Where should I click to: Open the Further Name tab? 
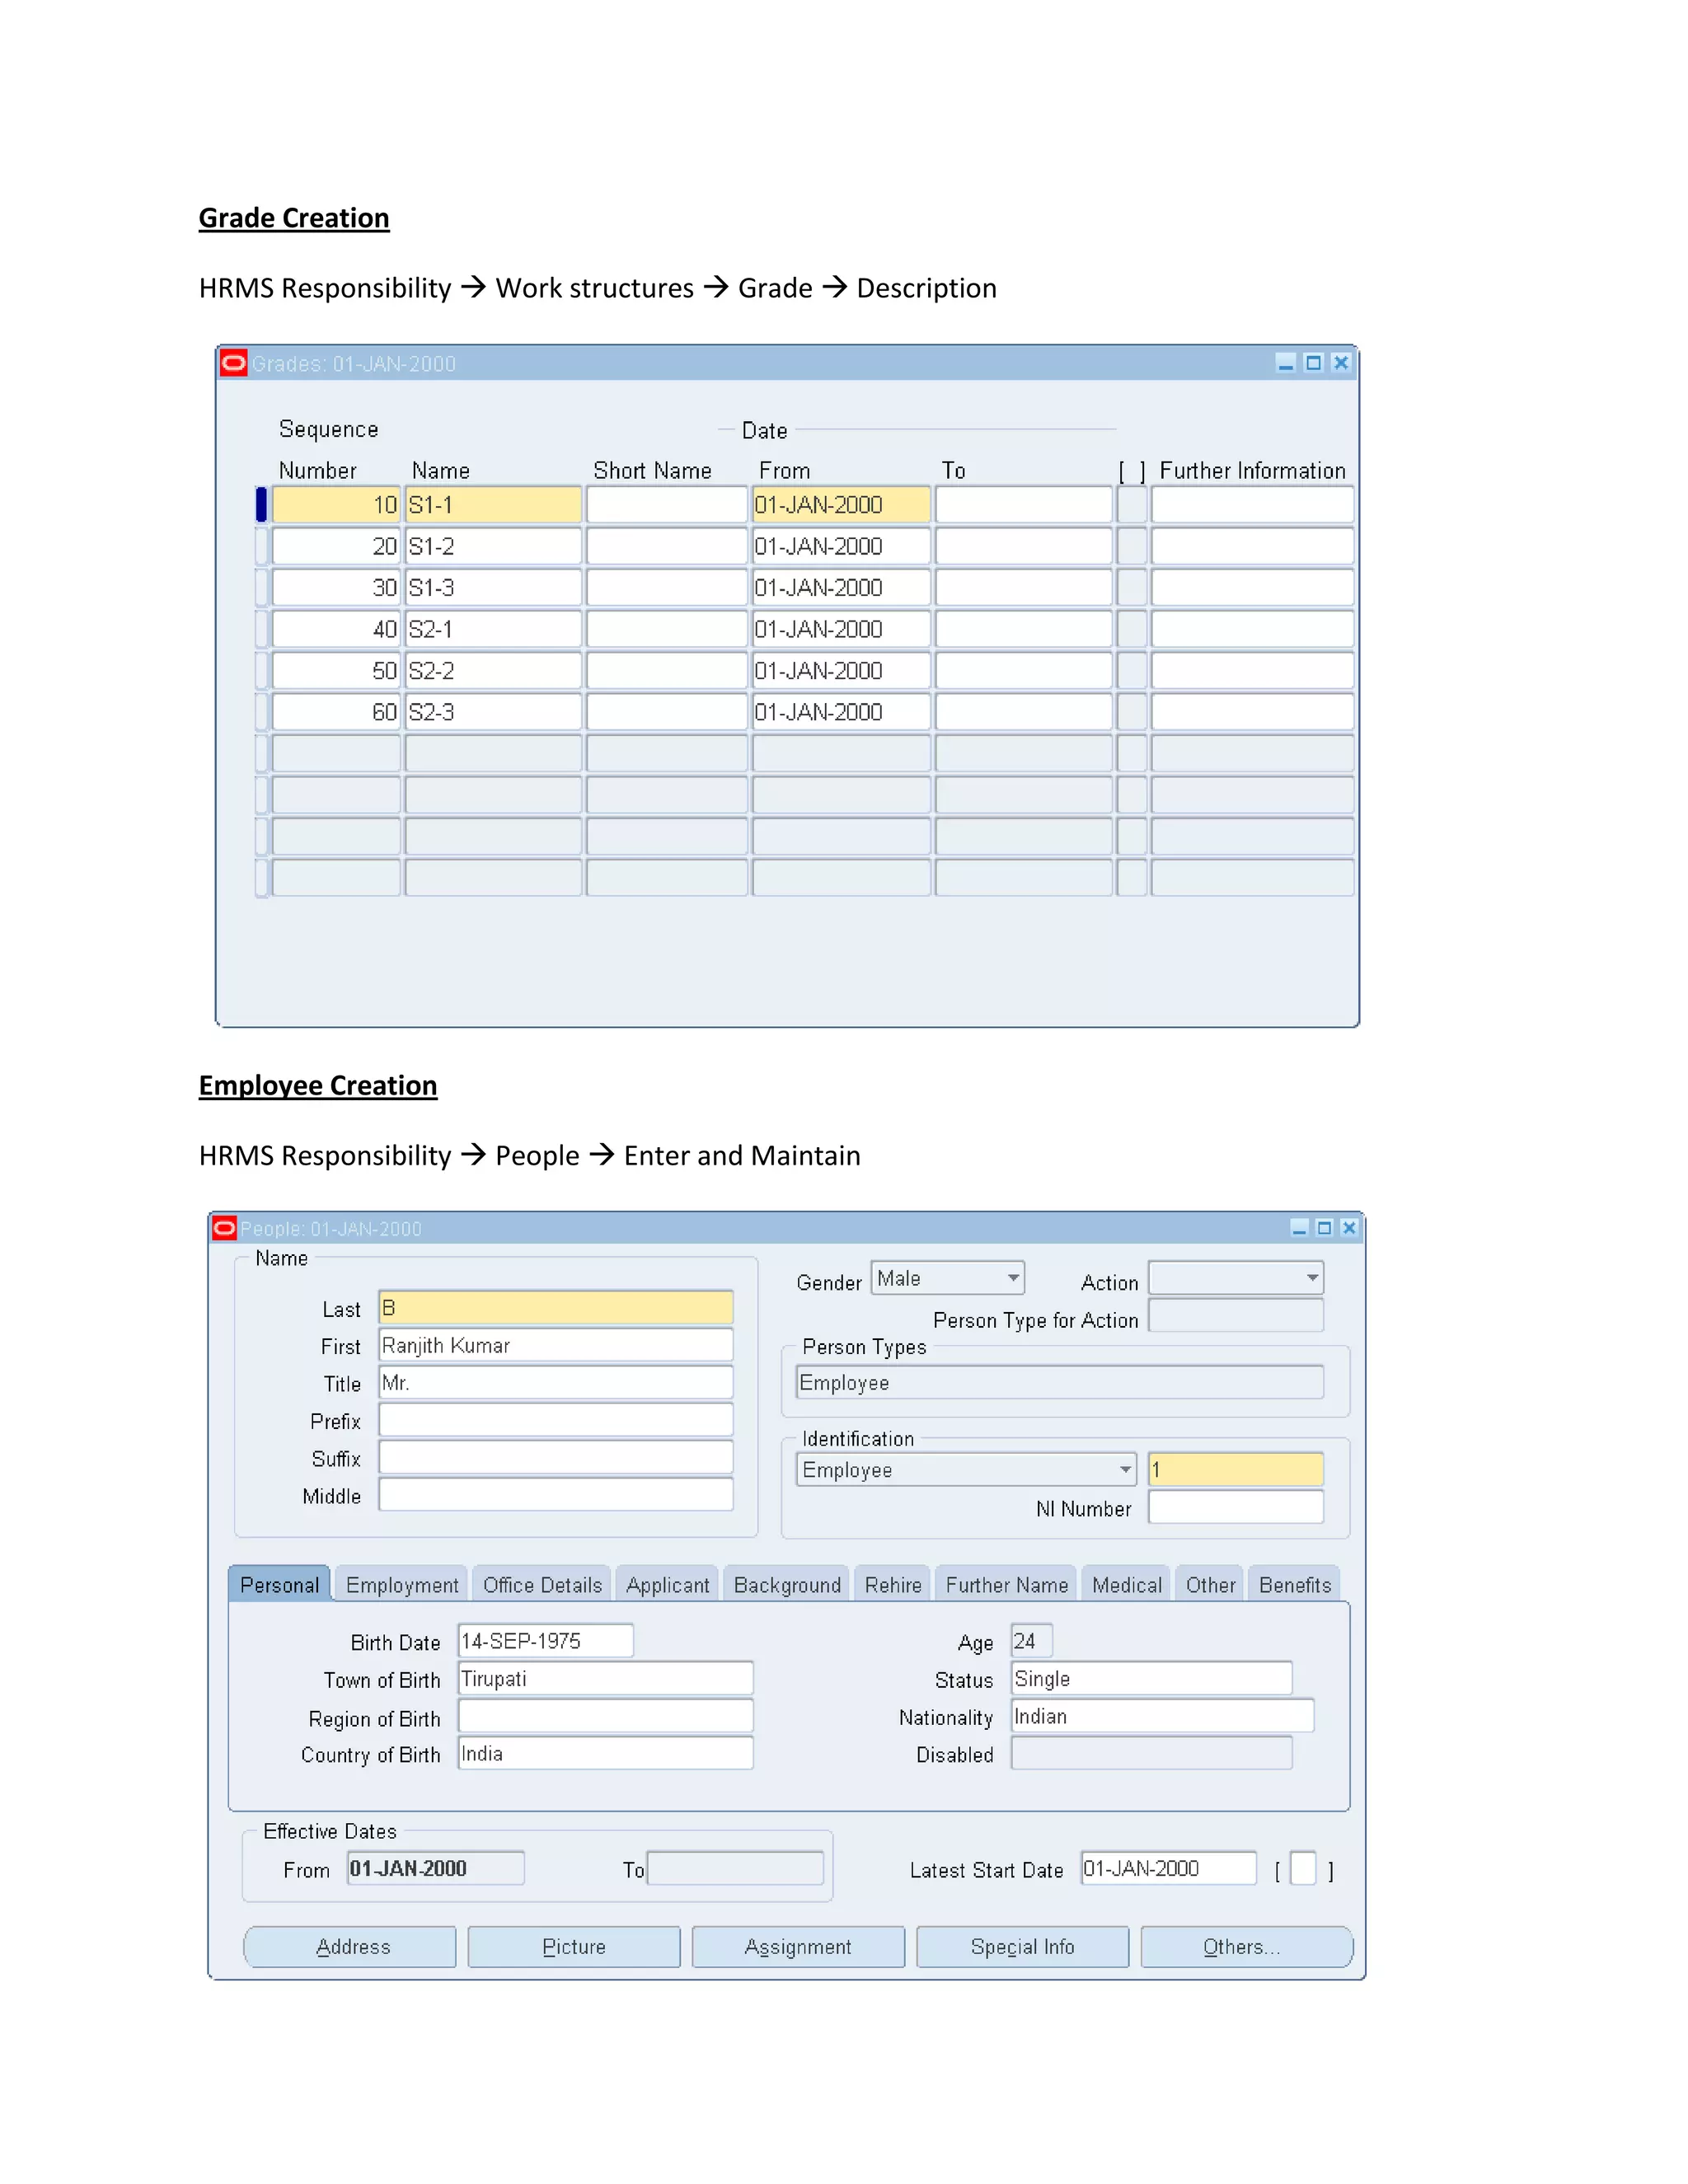[x=1006, y=1585]
